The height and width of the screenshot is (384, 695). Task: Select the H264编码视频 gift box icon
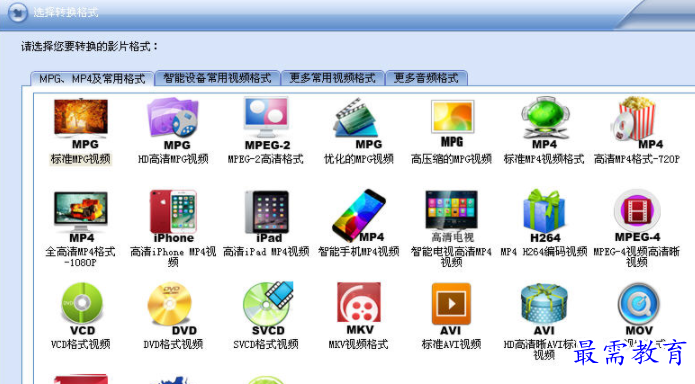545,216
